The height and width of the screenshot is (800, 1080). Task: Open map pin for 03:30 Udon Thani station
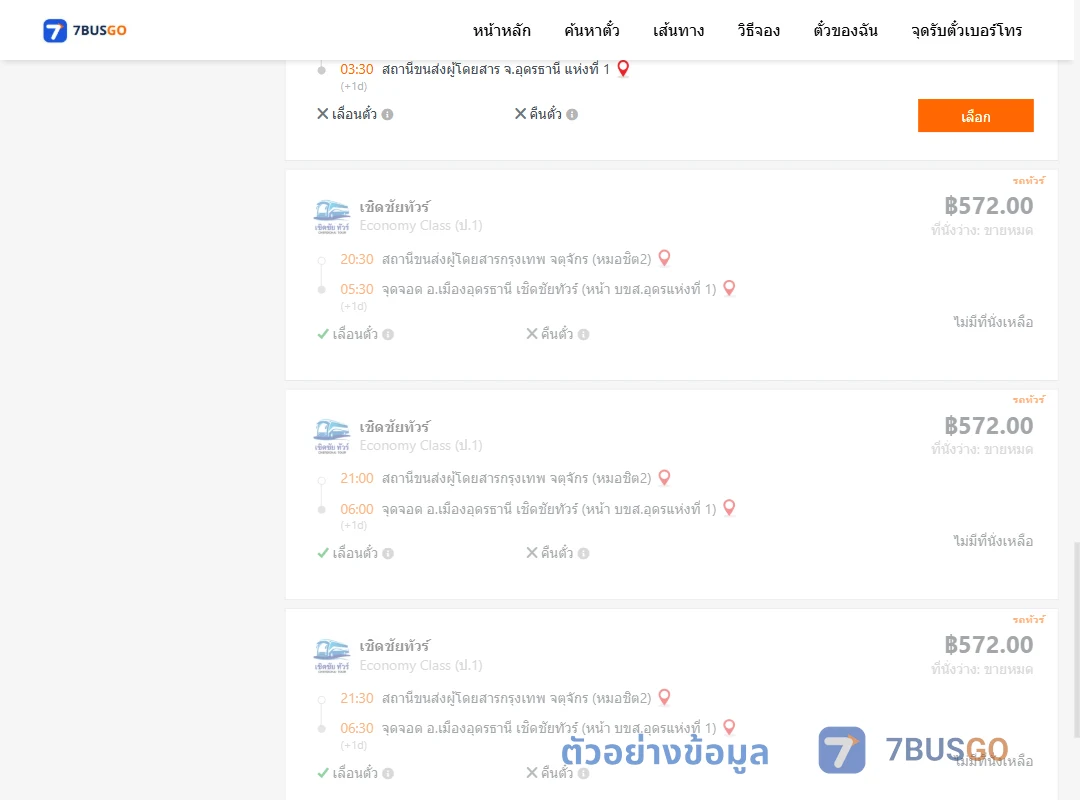click(x=623, y=68)
